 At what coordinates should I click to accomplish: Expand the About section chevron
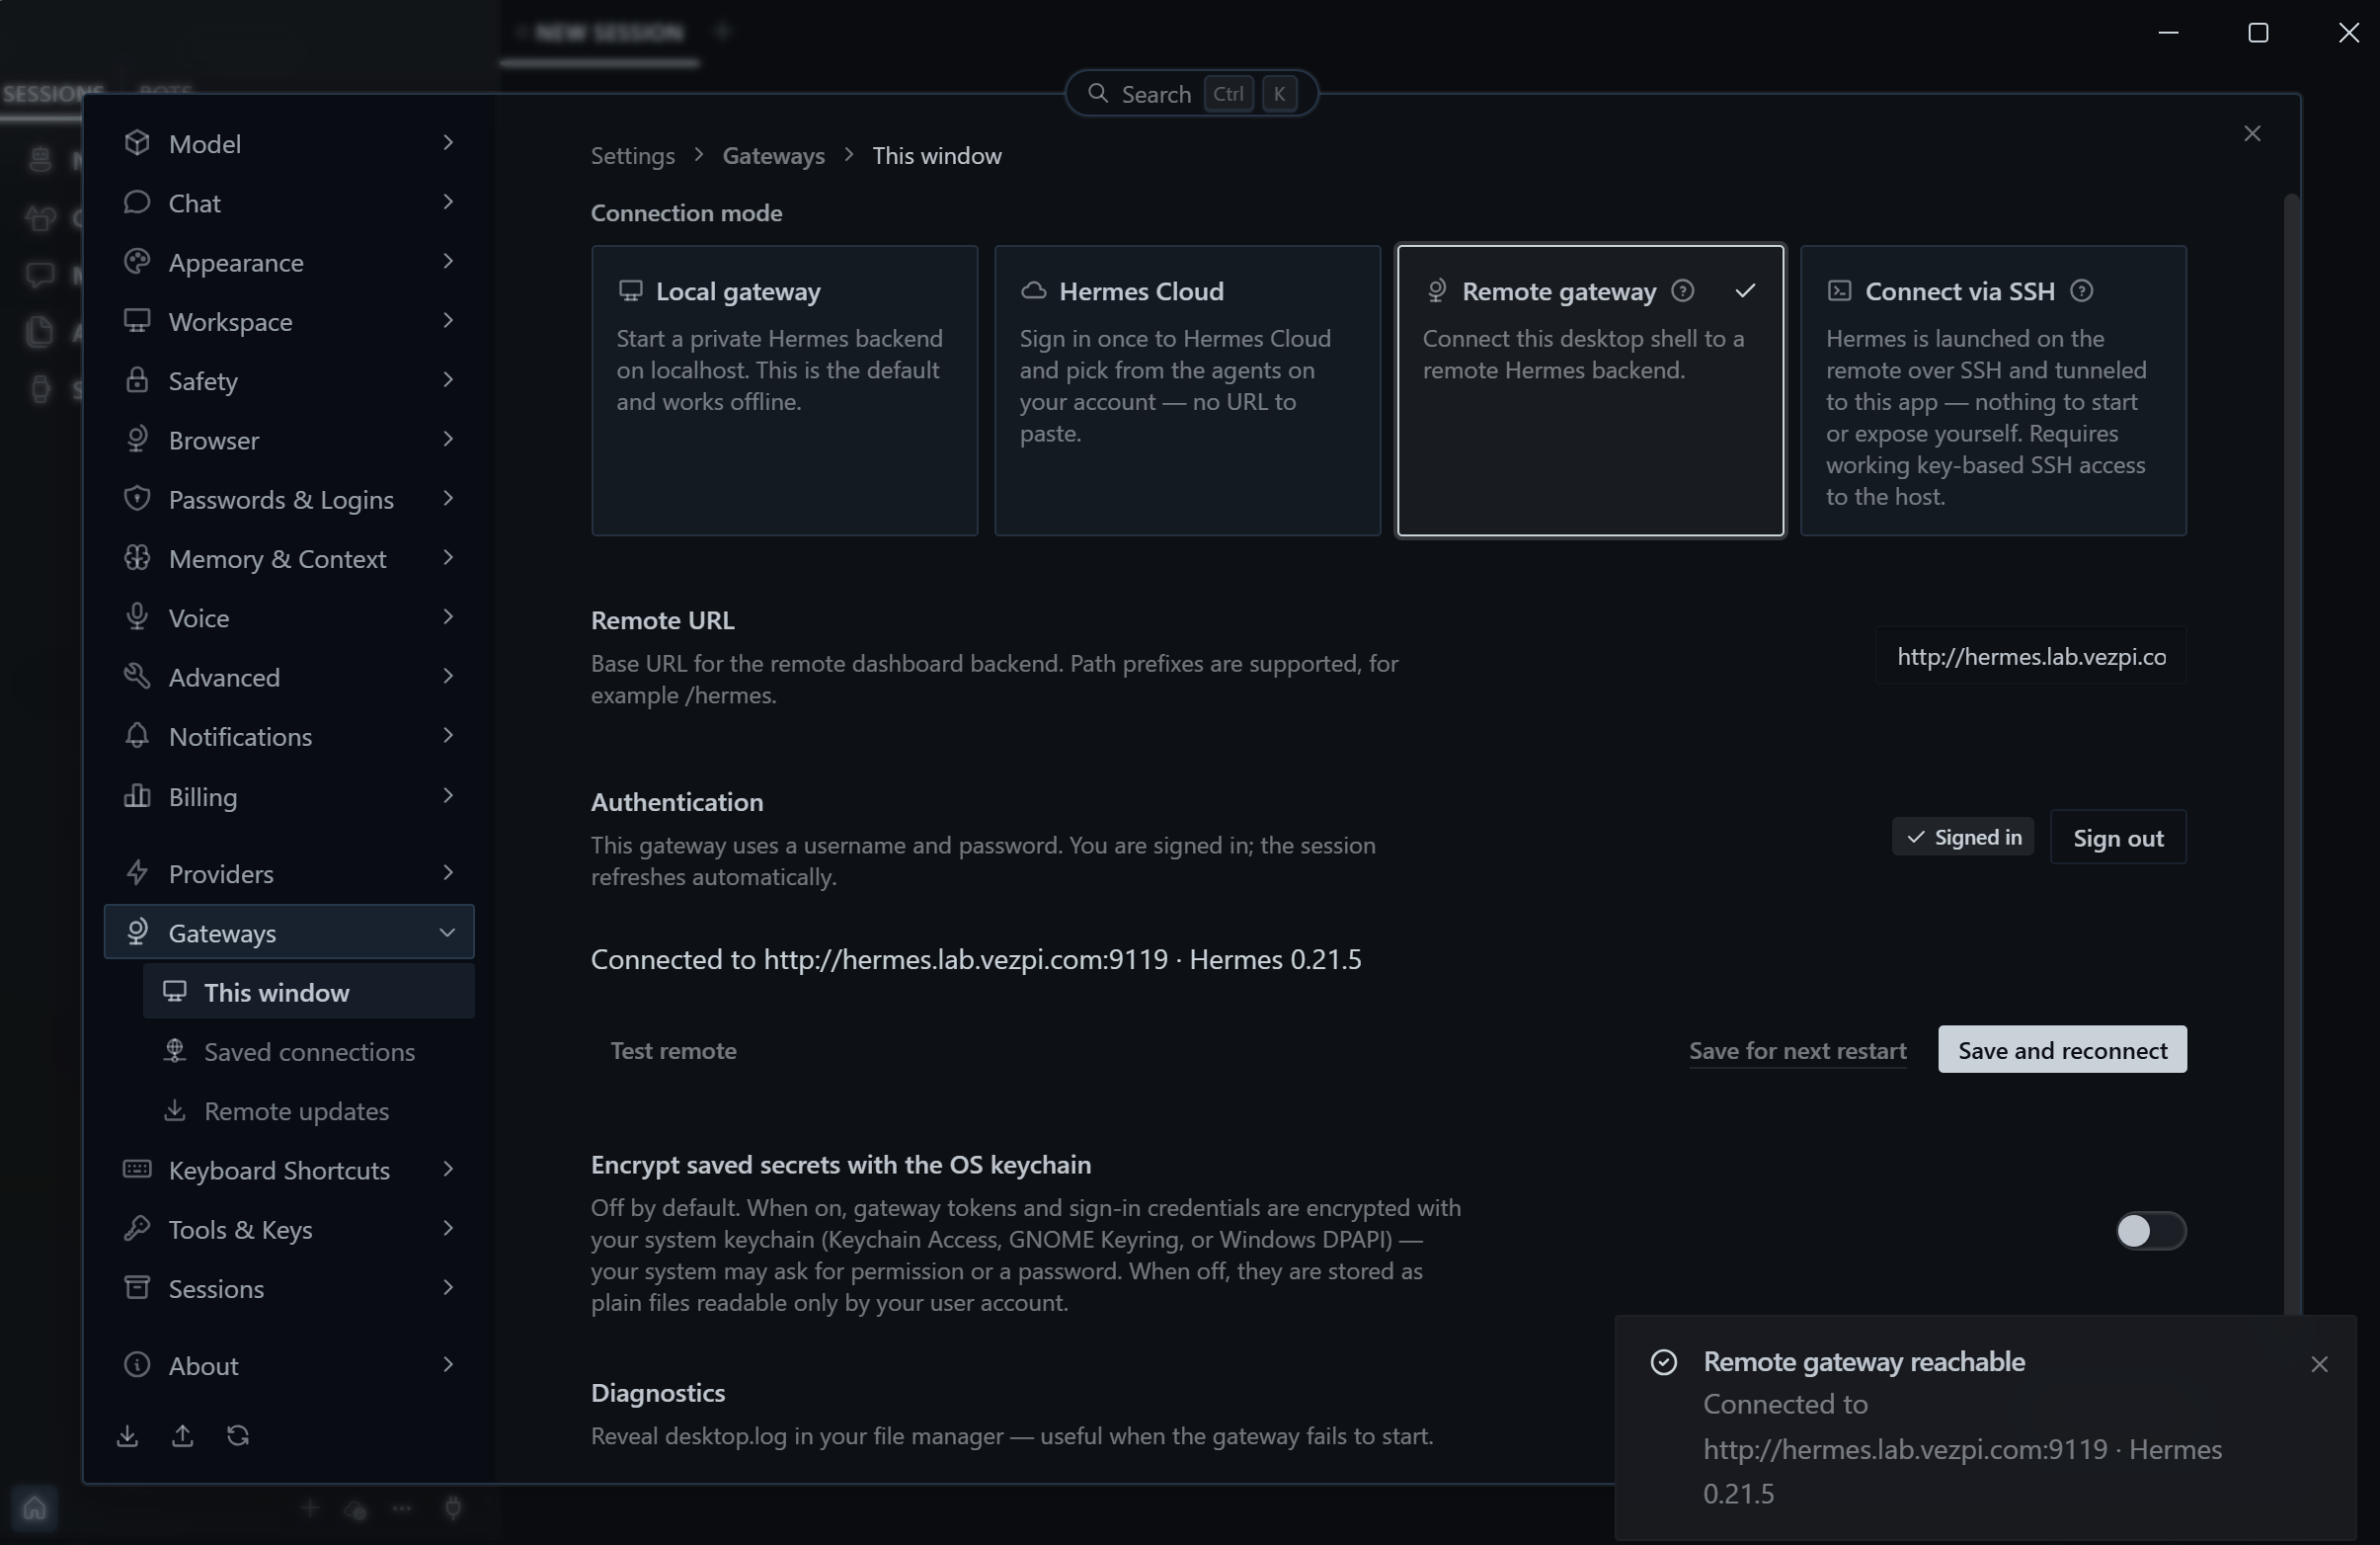[447, 1365]
